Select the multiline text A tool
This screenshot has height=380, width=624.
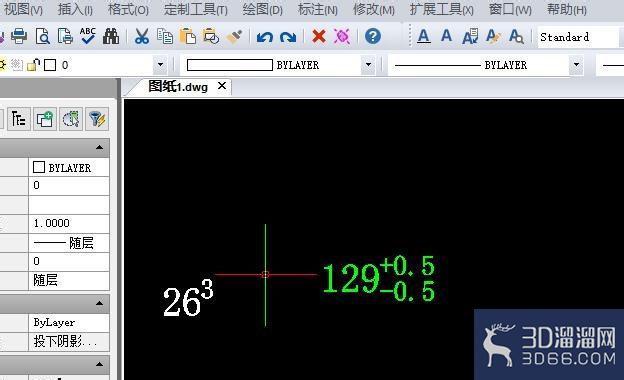(x=423, y=37)
